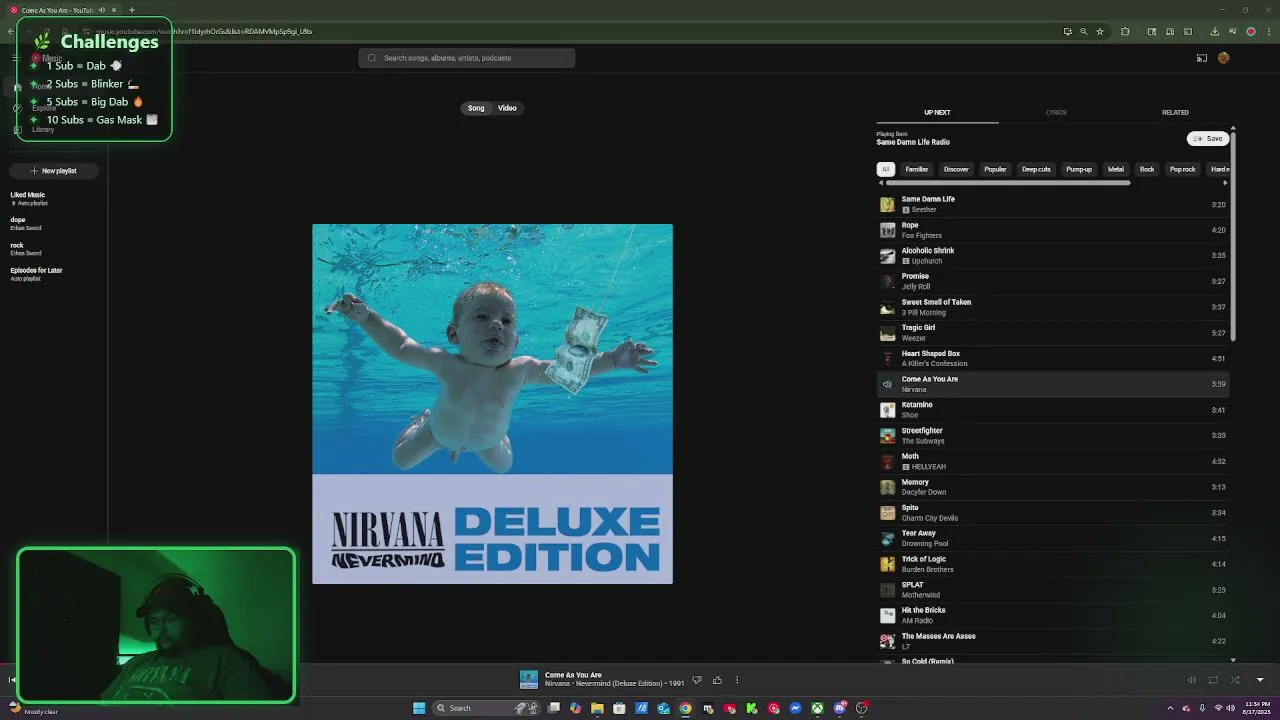Screen dimensions: 1280x720
Task: Save the queue with Save button
Action: pos(1208,139)
